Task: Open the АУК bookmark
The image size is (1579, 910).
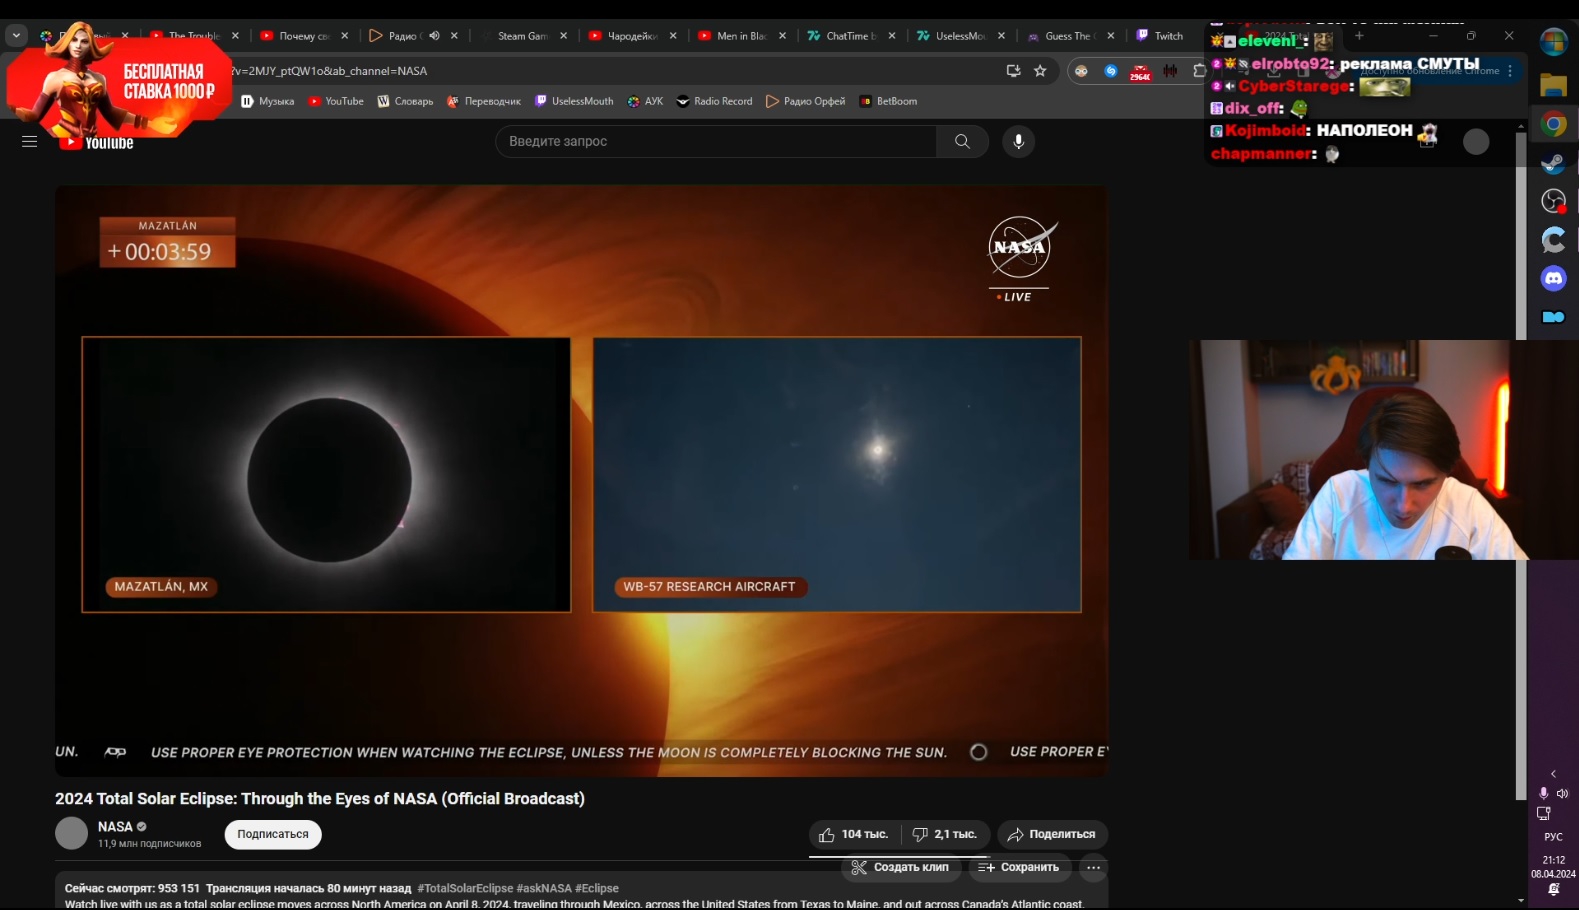Action: (x=645, y=101)
